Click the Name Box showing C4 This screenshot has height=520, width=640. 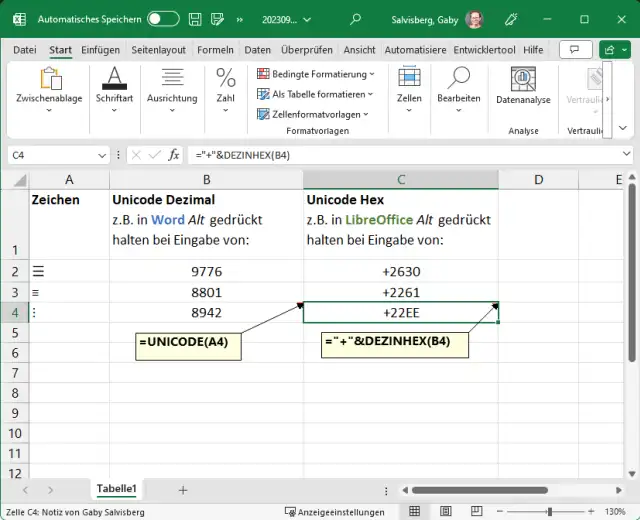(x=50, y=155)
